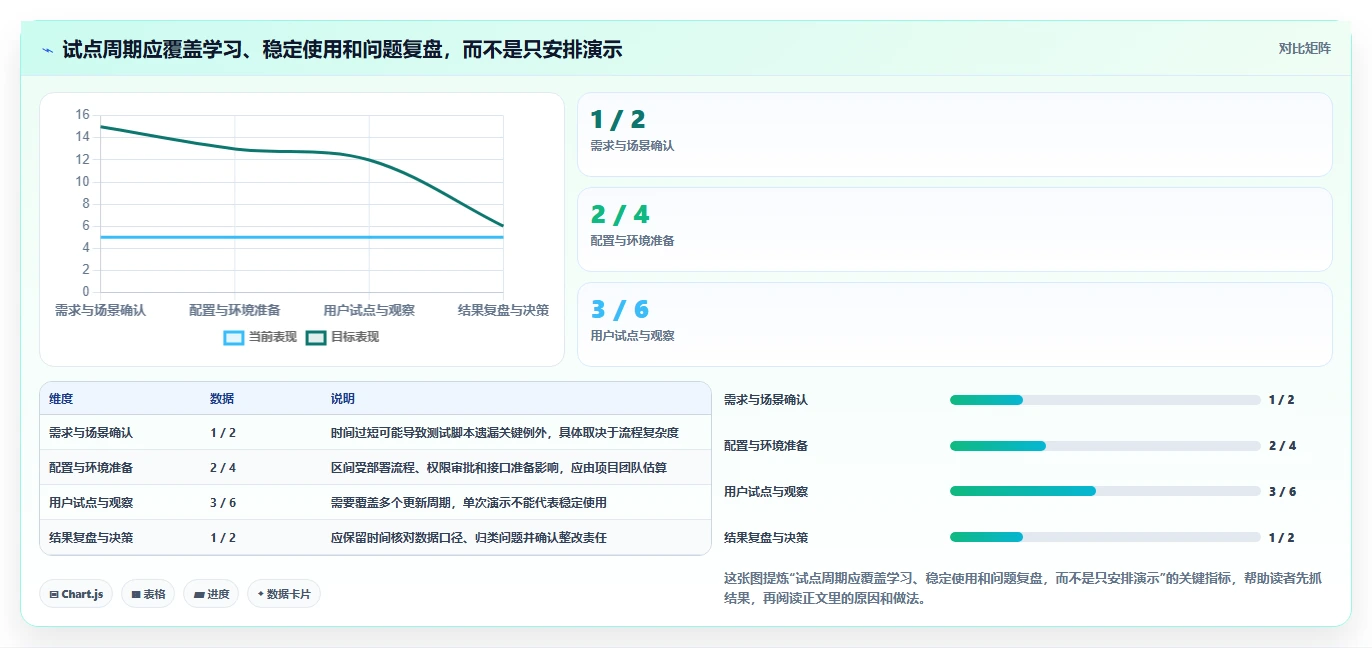The height and width of the screenshot is (648, 1372).
Task: Click the y-axis value 16
Action: (82, 115)
